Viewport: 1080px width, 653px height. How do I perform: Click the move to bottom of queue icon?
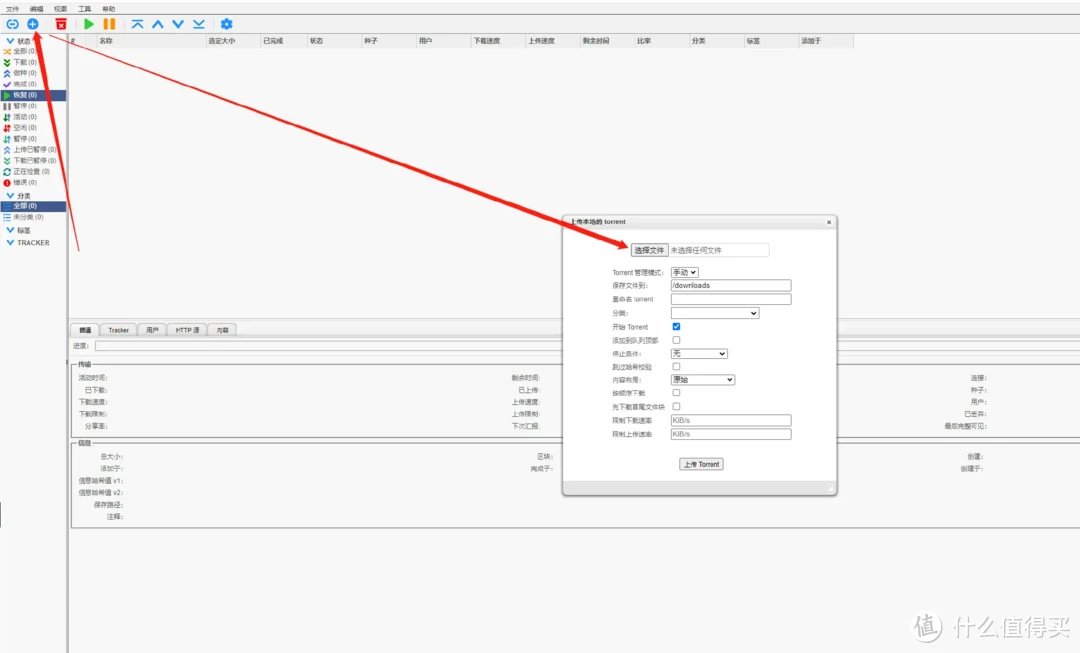click(x=198, y=23)
